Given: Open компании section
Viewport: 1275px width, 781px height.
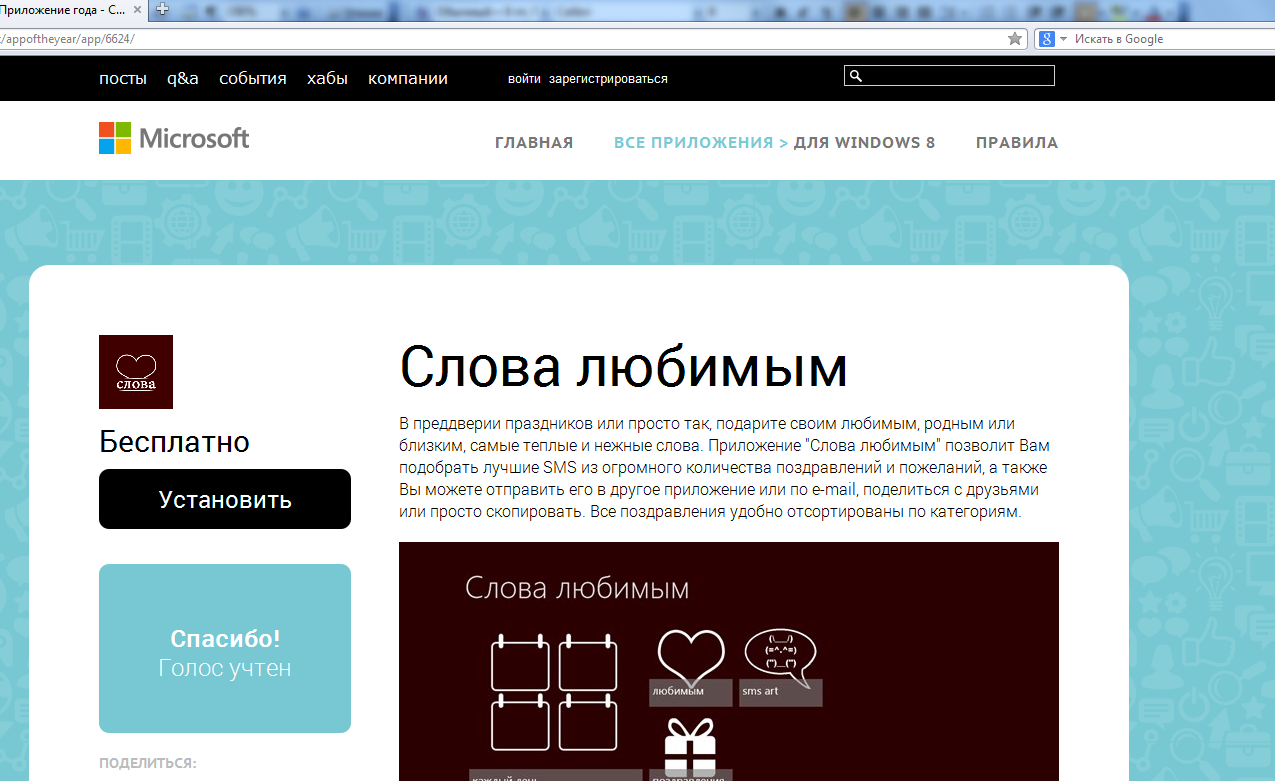Looking at the screenshot, I should [408, 79].
